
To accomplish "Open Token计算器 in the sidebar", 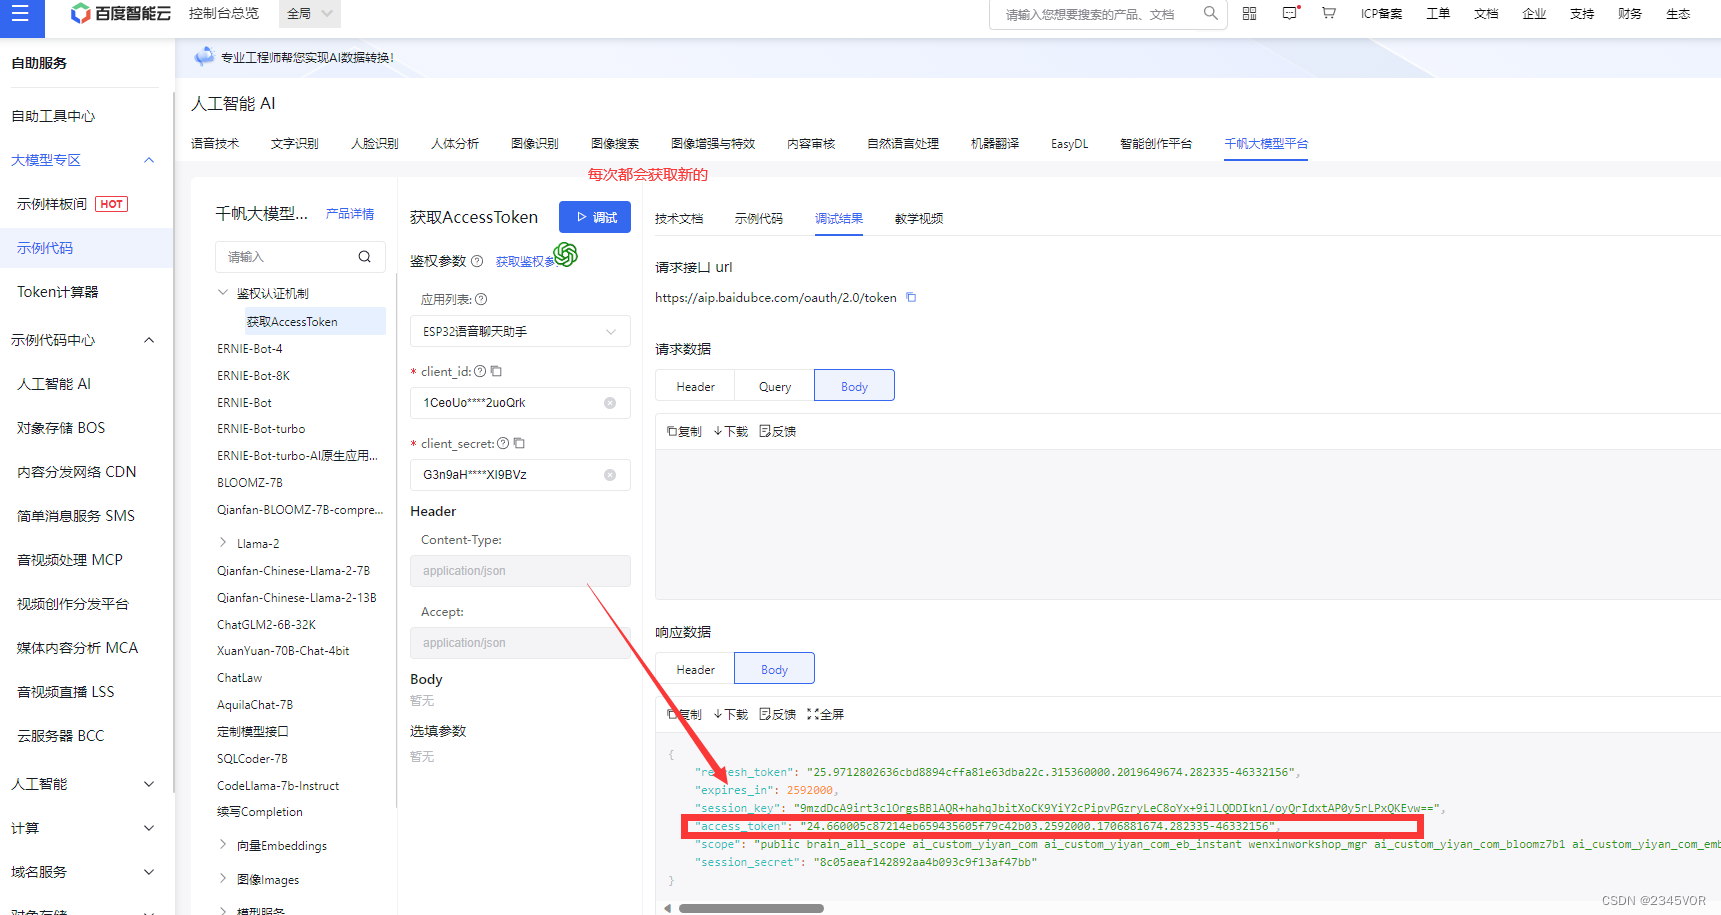I will 58,292.
